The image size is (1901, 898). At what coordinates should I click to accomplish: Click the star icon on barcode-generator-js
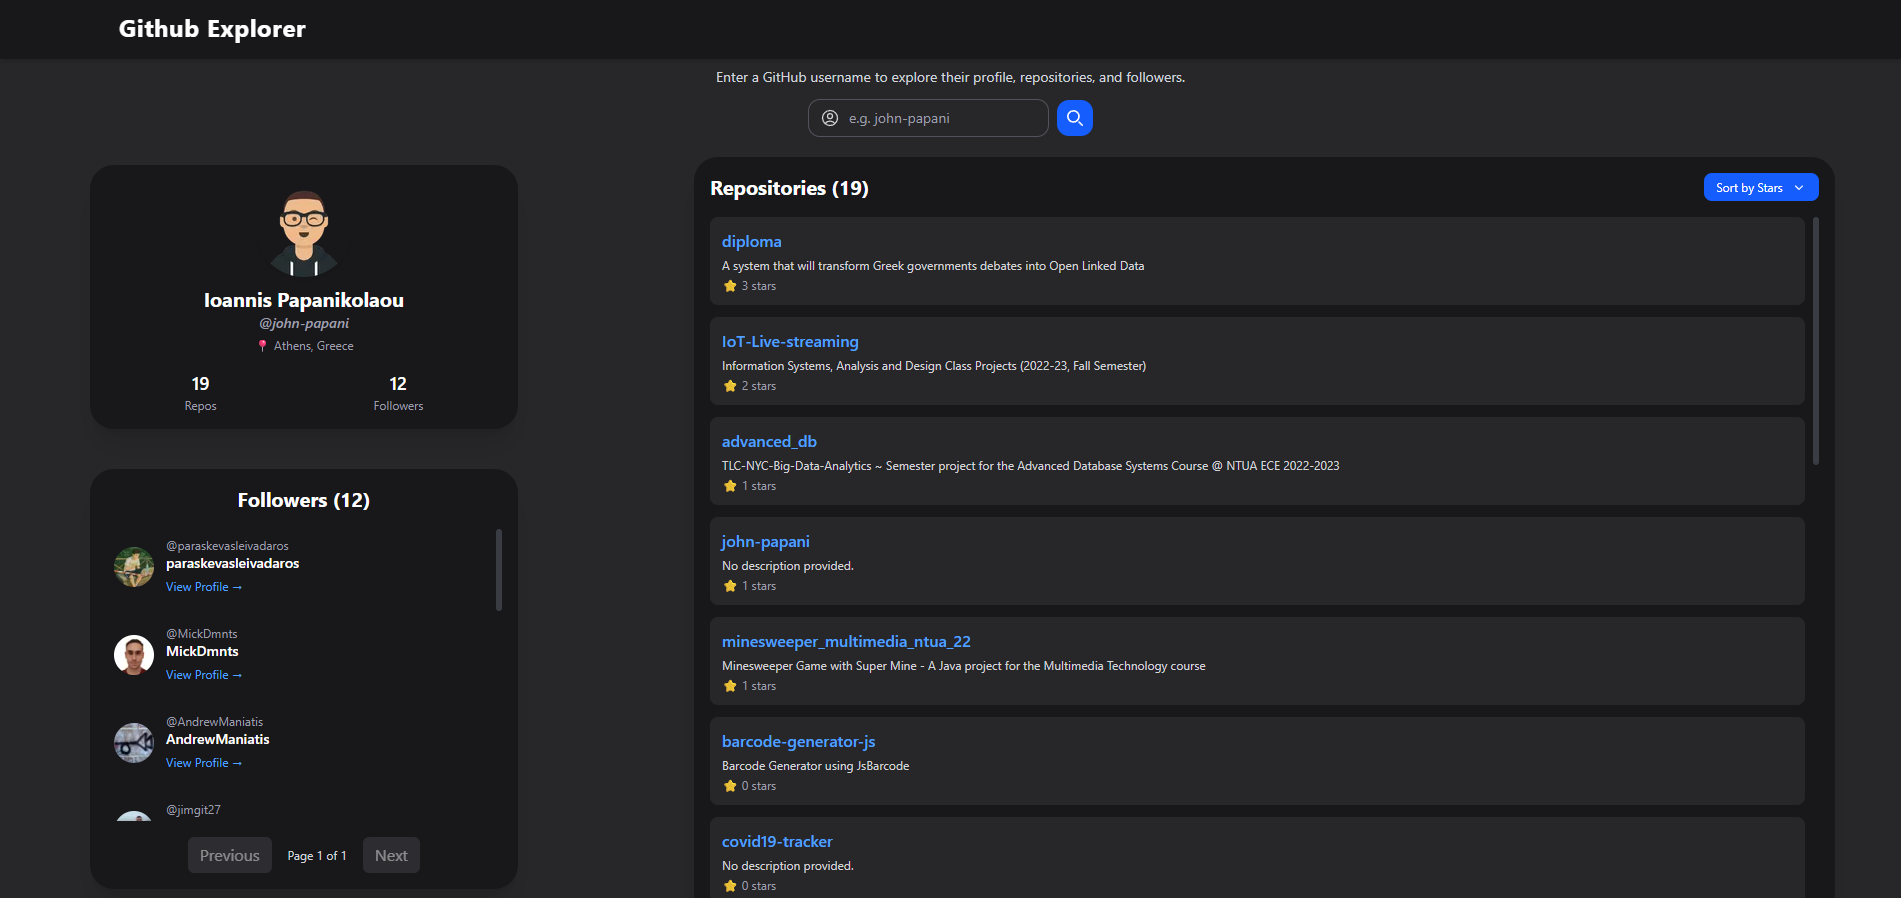[x=730, y=786]
